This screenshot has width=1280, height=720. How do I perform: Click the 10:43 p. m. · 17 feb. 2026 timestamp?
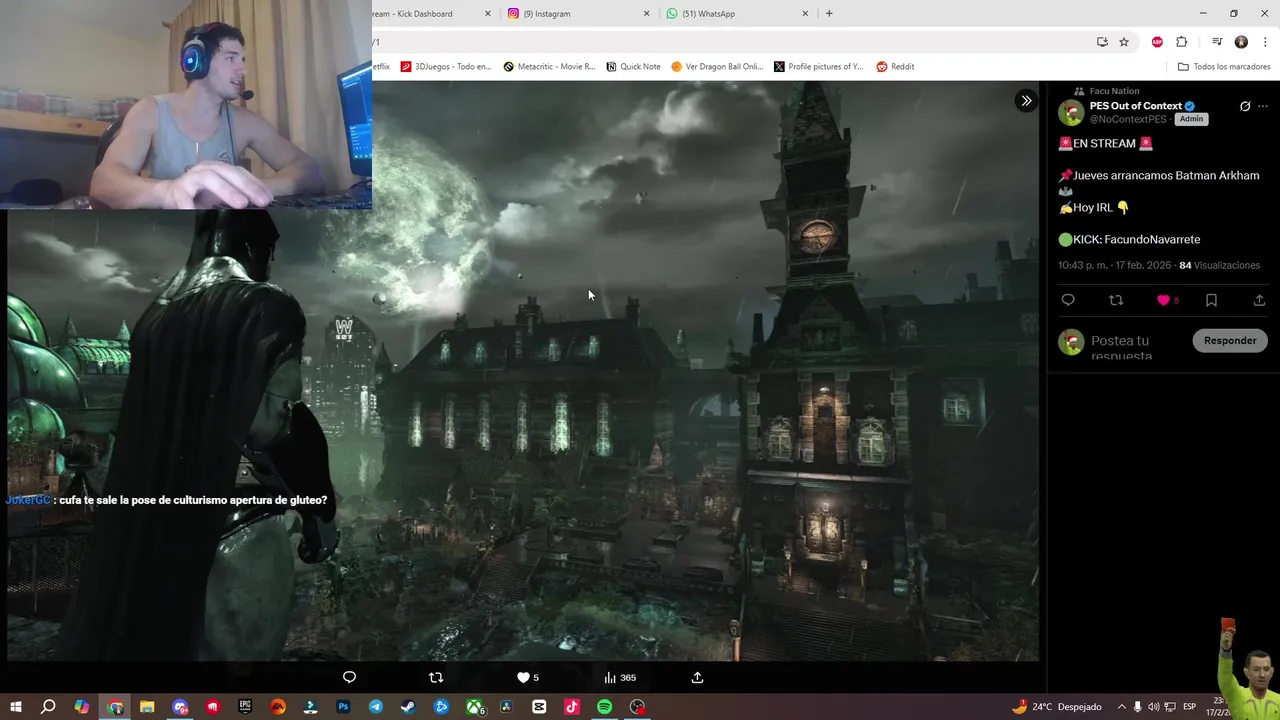(x=1115, y=265)
